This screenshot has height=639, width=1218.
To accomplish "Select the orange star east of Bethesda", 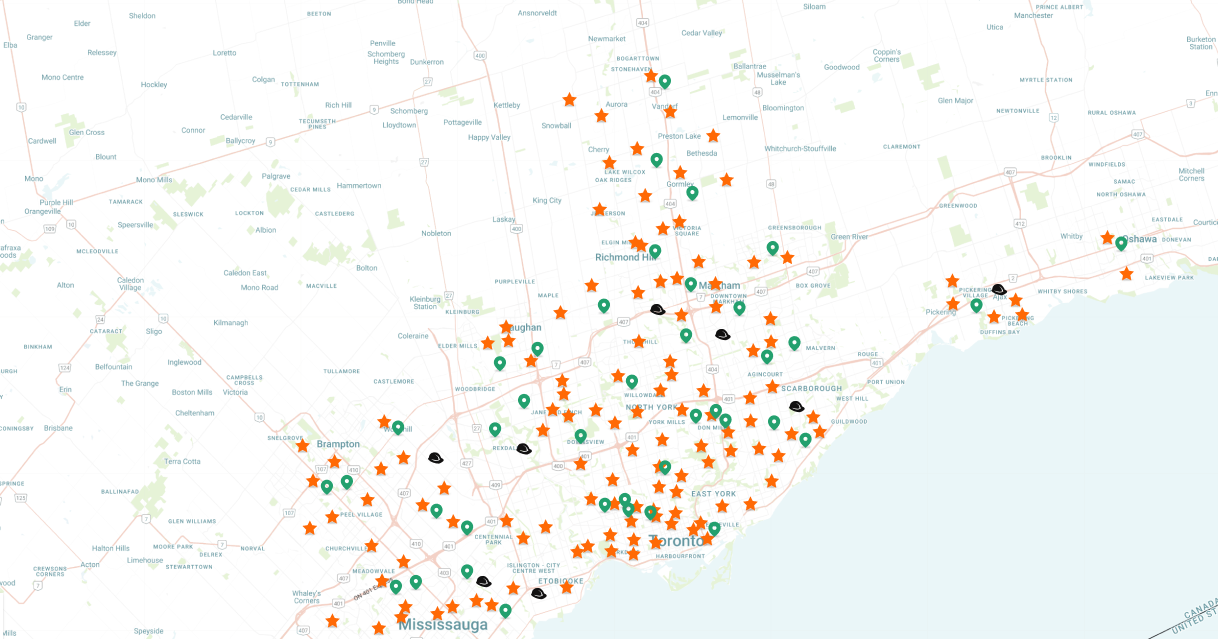I will pyautogui.click(x=726, y=180).
